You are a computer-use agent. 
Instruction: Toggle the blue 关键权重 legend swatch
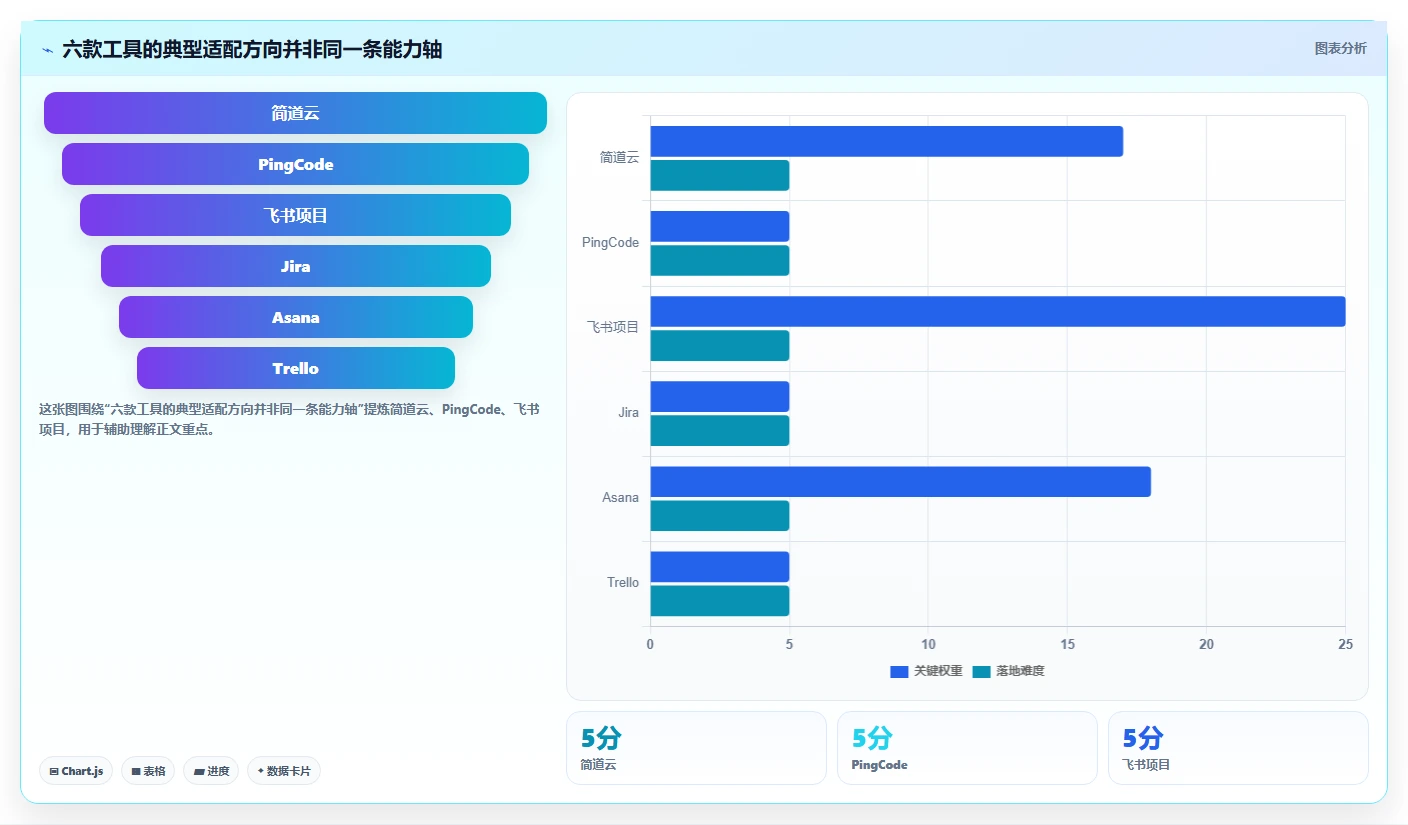tap(899, 671)
